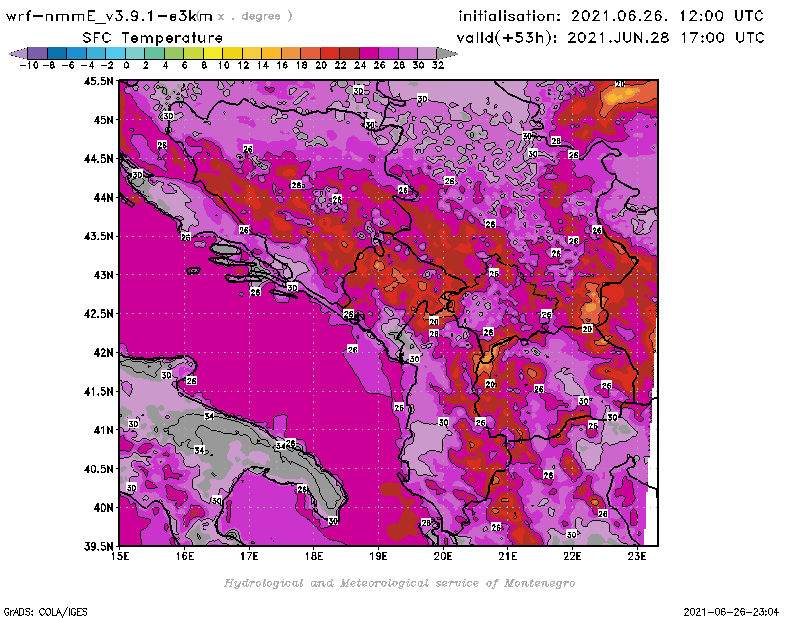Click the wrf-nmmE model version label

point(109,16)
